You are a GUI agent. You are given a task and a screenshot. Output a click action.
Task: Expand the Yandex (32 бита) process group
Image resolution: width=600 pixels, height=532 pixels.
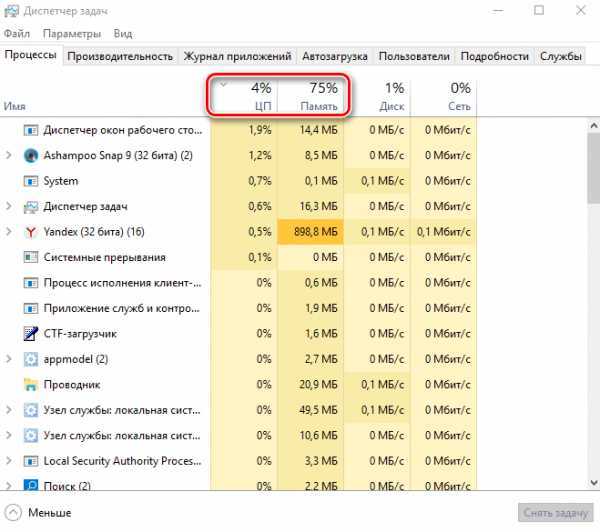9,232
